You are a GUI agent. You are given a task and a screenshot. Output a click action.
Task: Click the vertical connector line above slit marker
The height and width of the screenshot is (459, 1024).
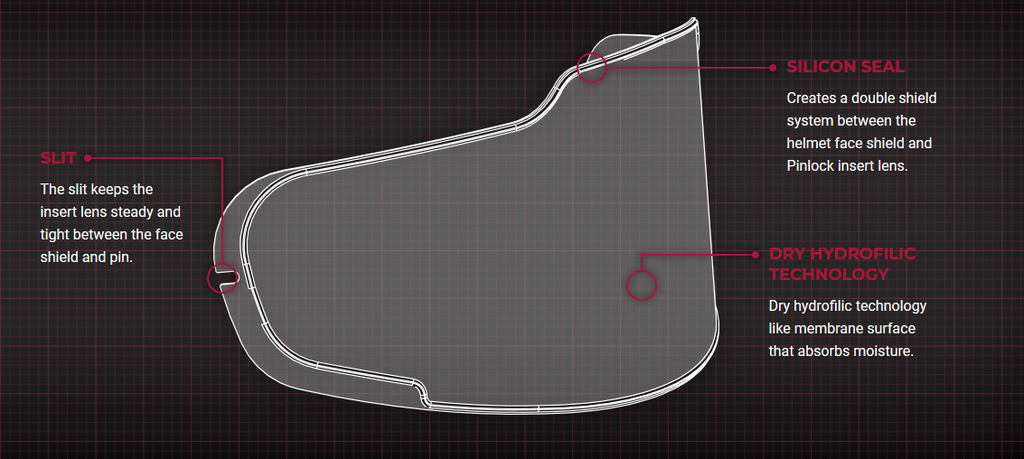222,210
